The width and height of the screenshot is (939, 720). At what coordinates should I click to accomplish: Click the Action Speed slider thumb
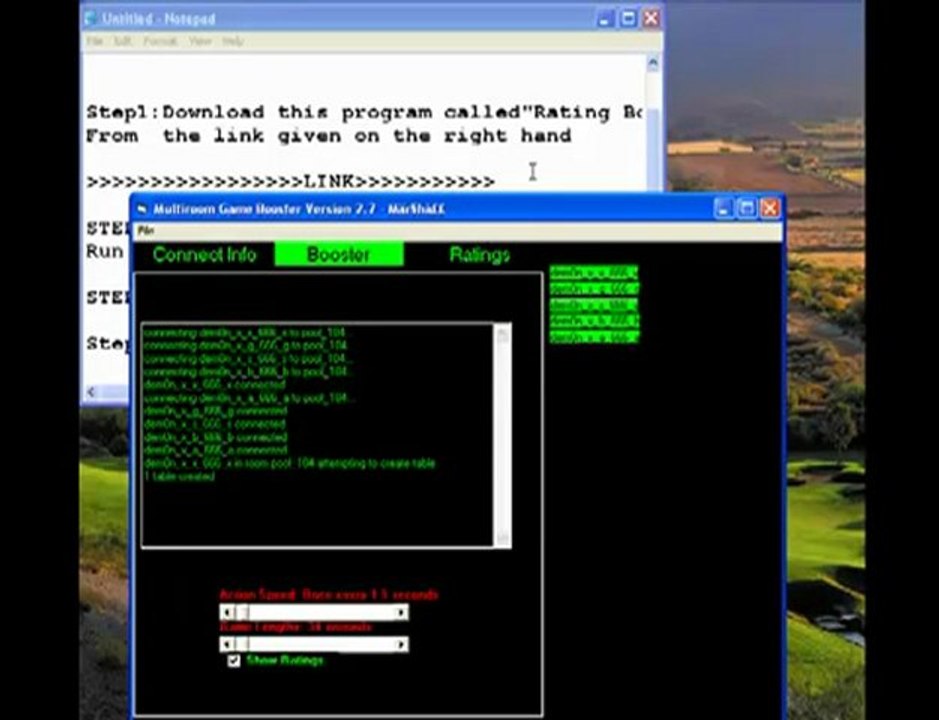tap(241, 612)
